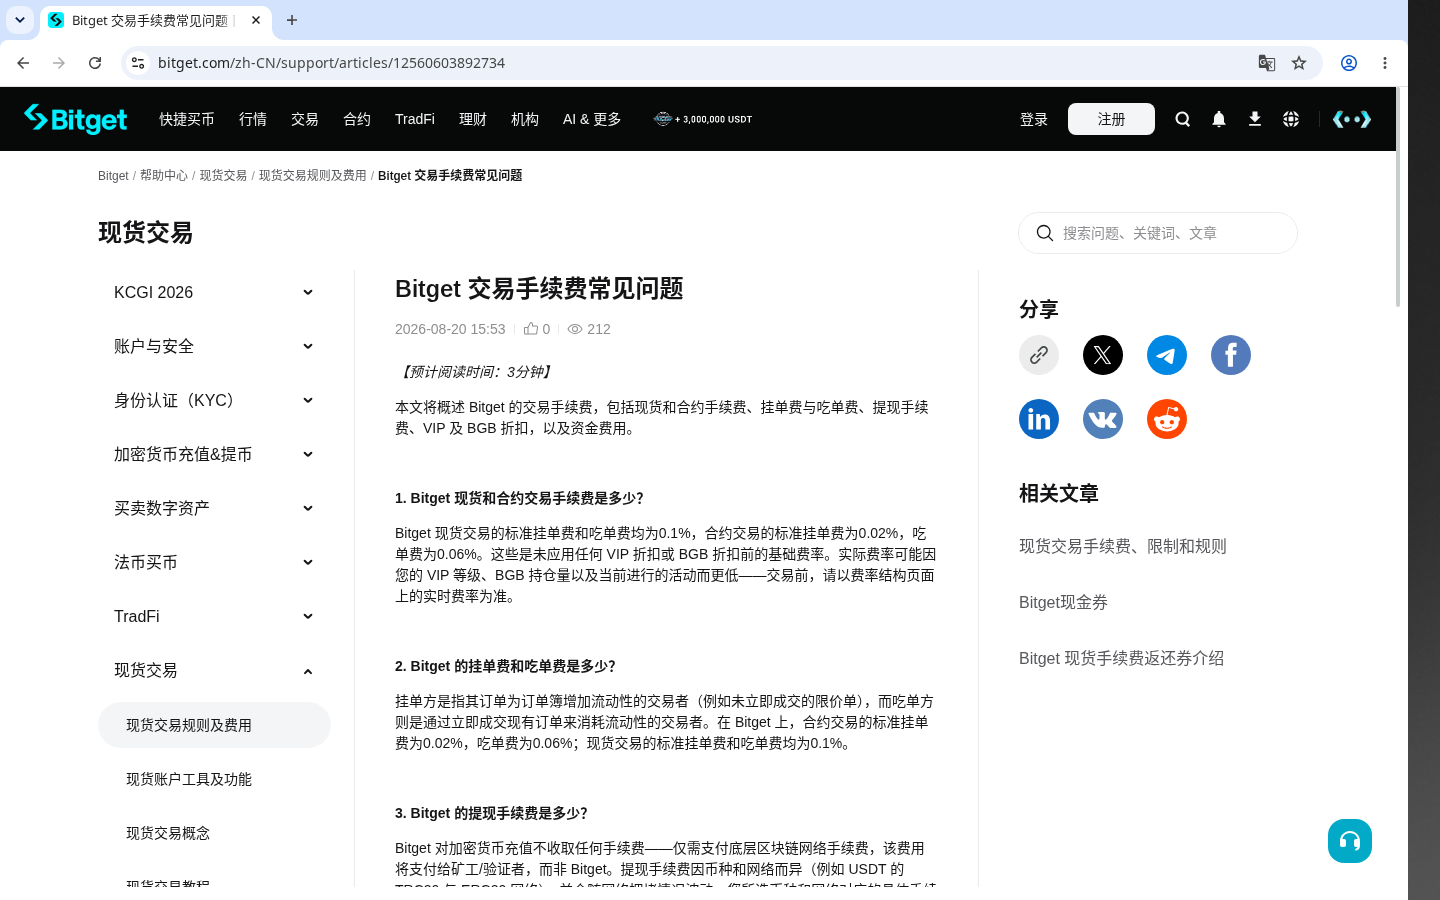Image resolution: width=1440 pixels, height=900 pixels.
Task: Bookmark this page with star icon
Action: click(x=1299, y=63)
